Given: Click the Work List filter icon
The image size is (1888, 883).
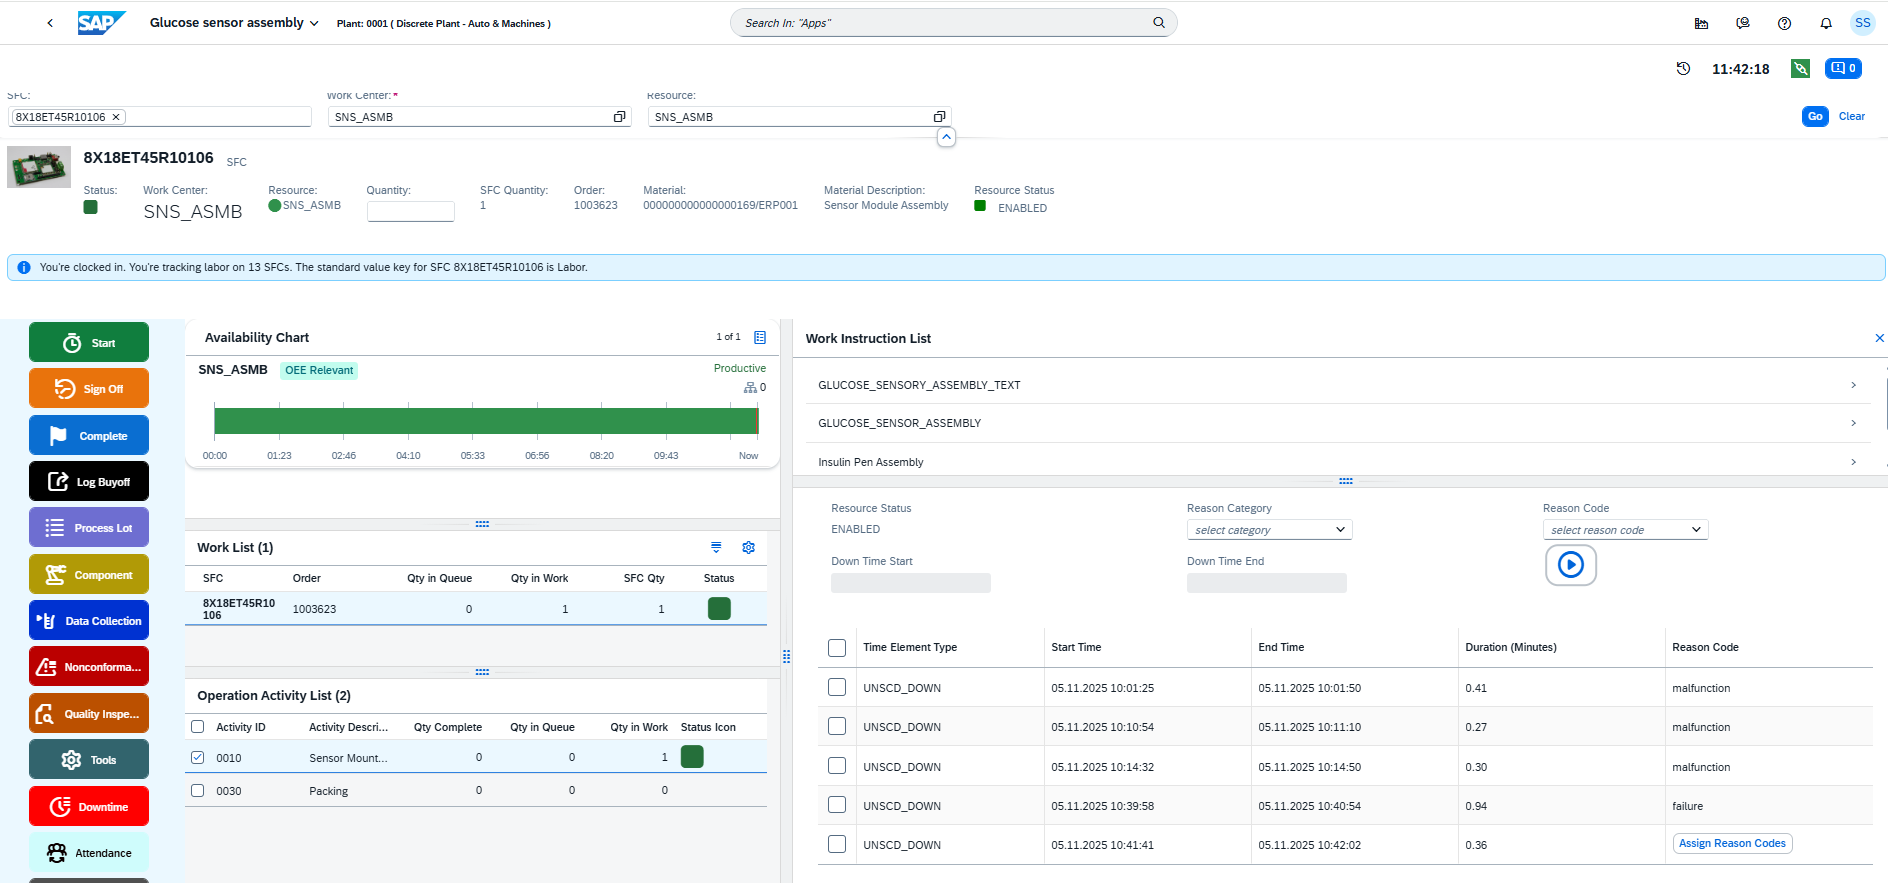Looking at the screenshot, I should [x=716, y=547].
